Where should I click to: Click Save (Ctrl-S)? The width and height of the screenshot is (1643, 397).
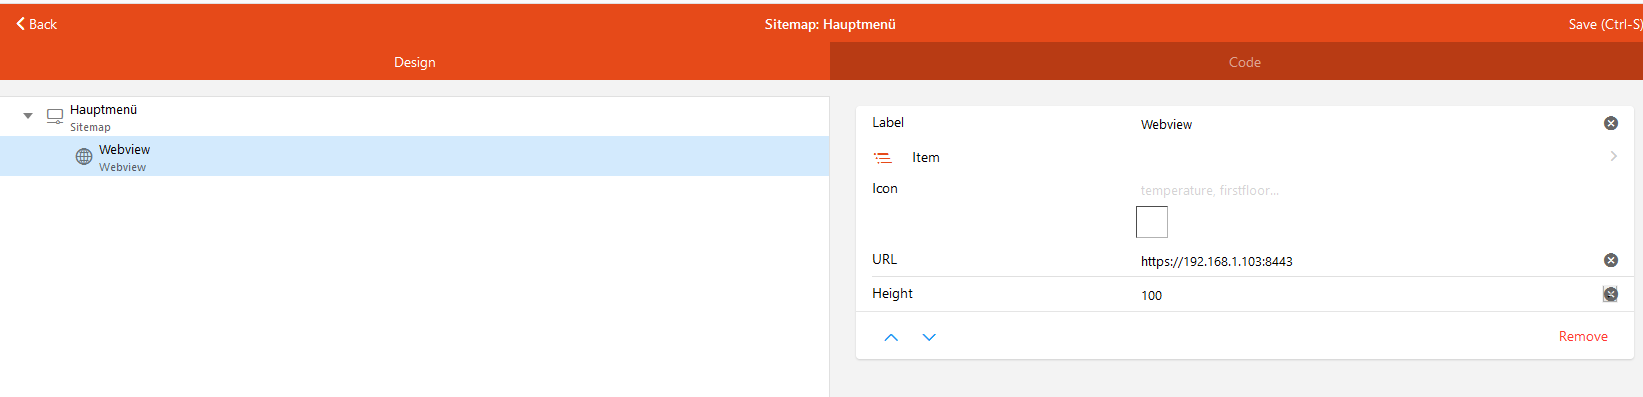point(1605,24)
